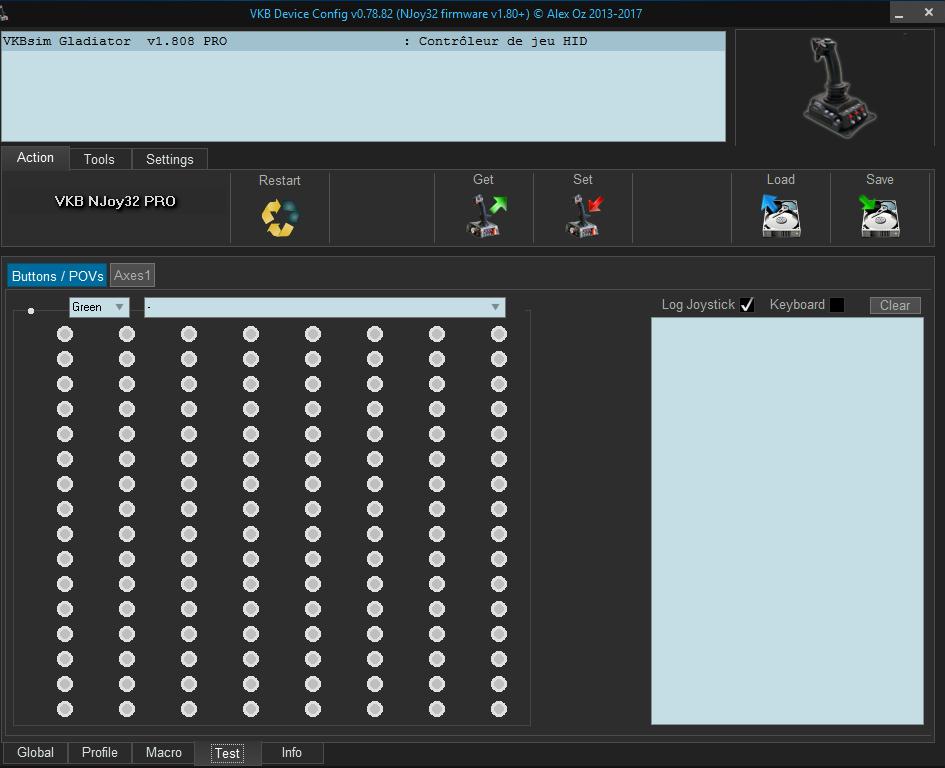
Task: Click the joystick device image
Action: pyautogui.click(x=838, y=87)
